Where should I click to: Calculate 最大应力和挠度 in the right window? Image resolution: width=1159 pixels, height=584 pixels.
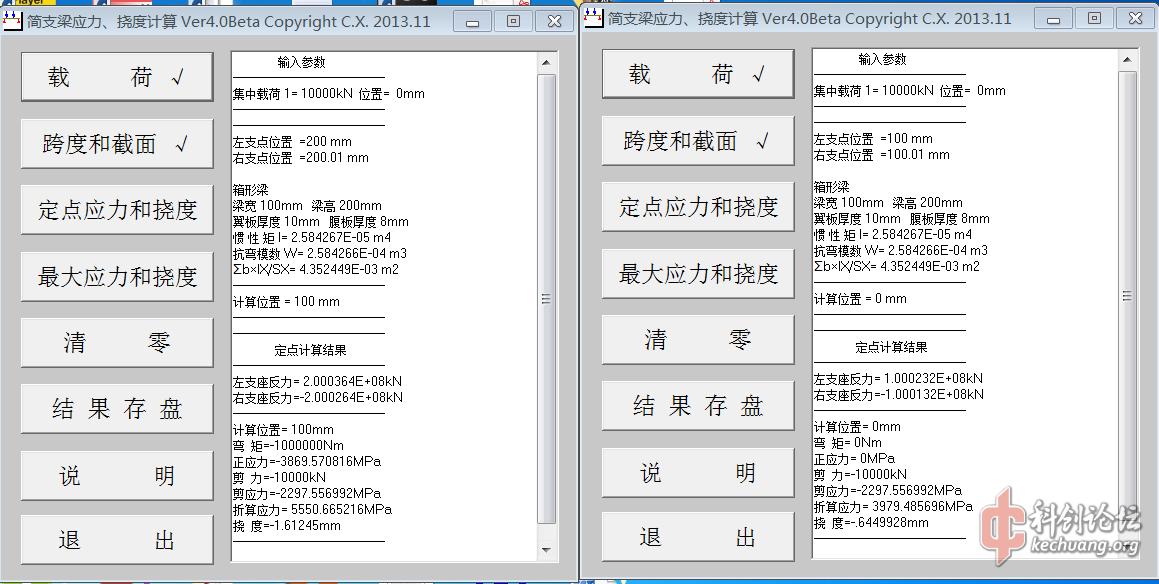coord(698,274)
